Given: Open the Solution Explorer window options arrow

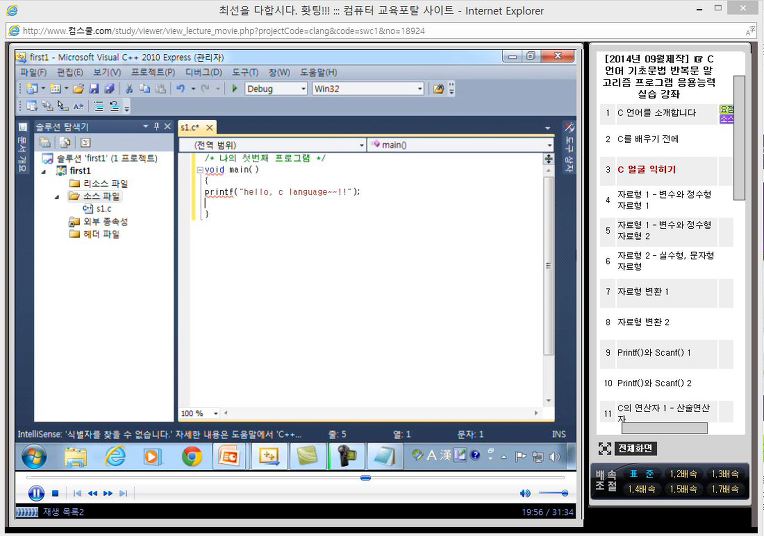Looking at the screenshot, I should (x=145, y=126).
